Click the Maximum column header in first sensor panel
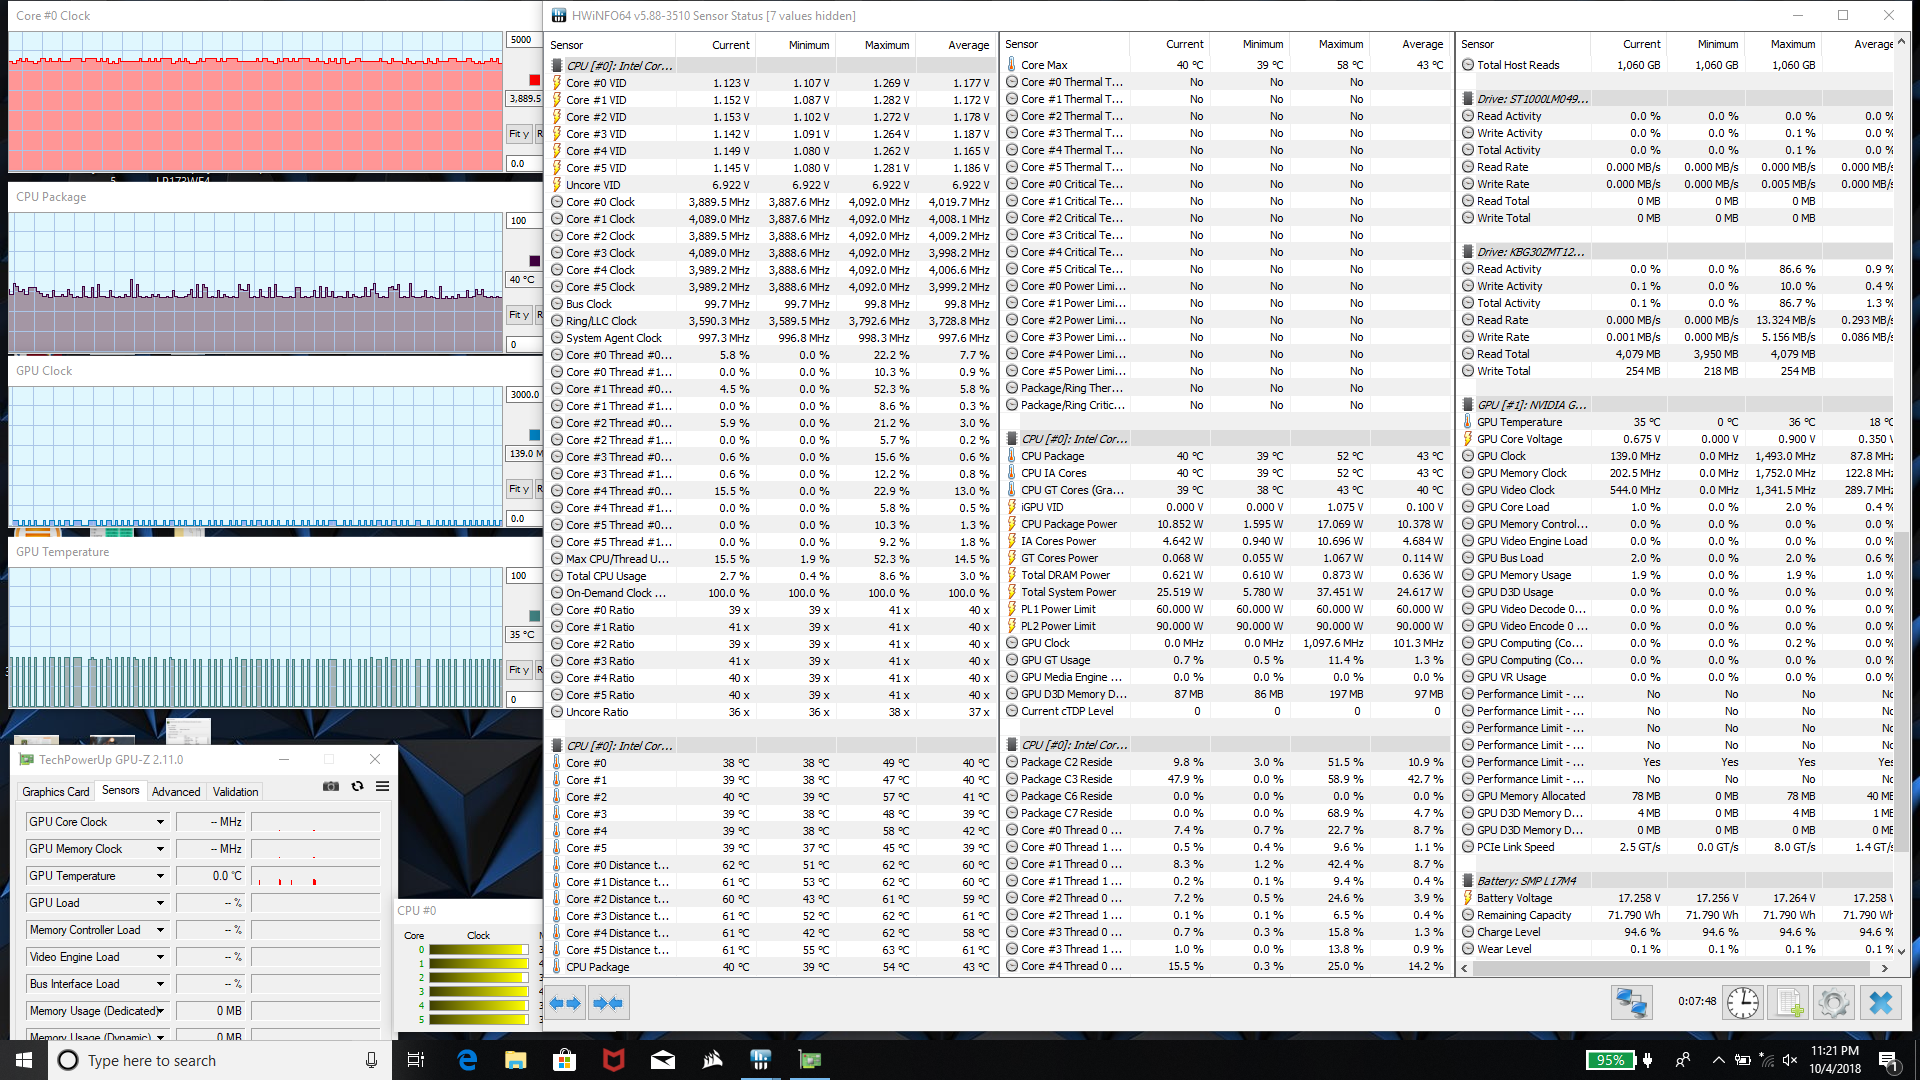Viewport: 1920px width, 1080px height. [886, 45]
